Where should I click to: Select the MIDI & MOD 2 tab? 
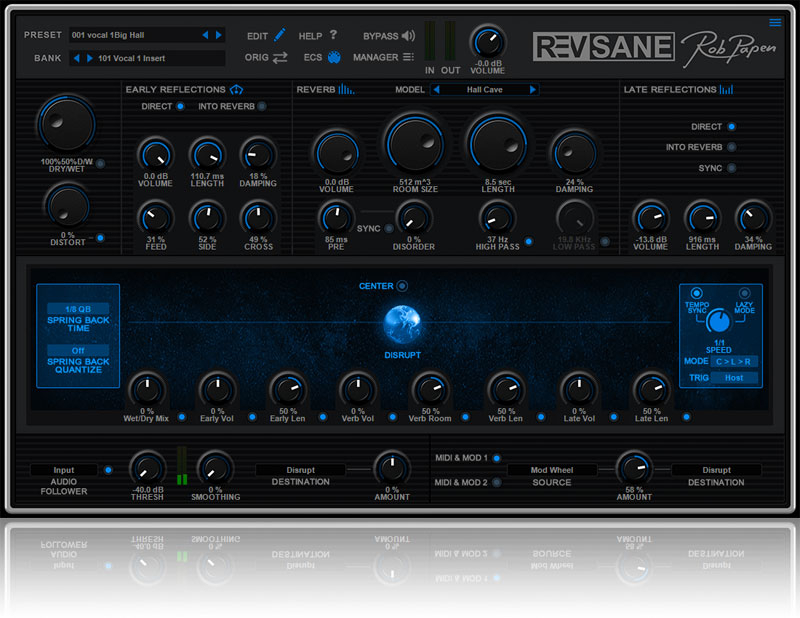tap(497, 481)
